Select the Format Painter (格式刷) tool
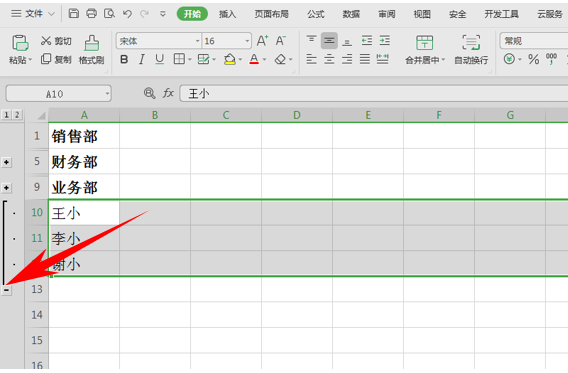 tap(92, 50)
